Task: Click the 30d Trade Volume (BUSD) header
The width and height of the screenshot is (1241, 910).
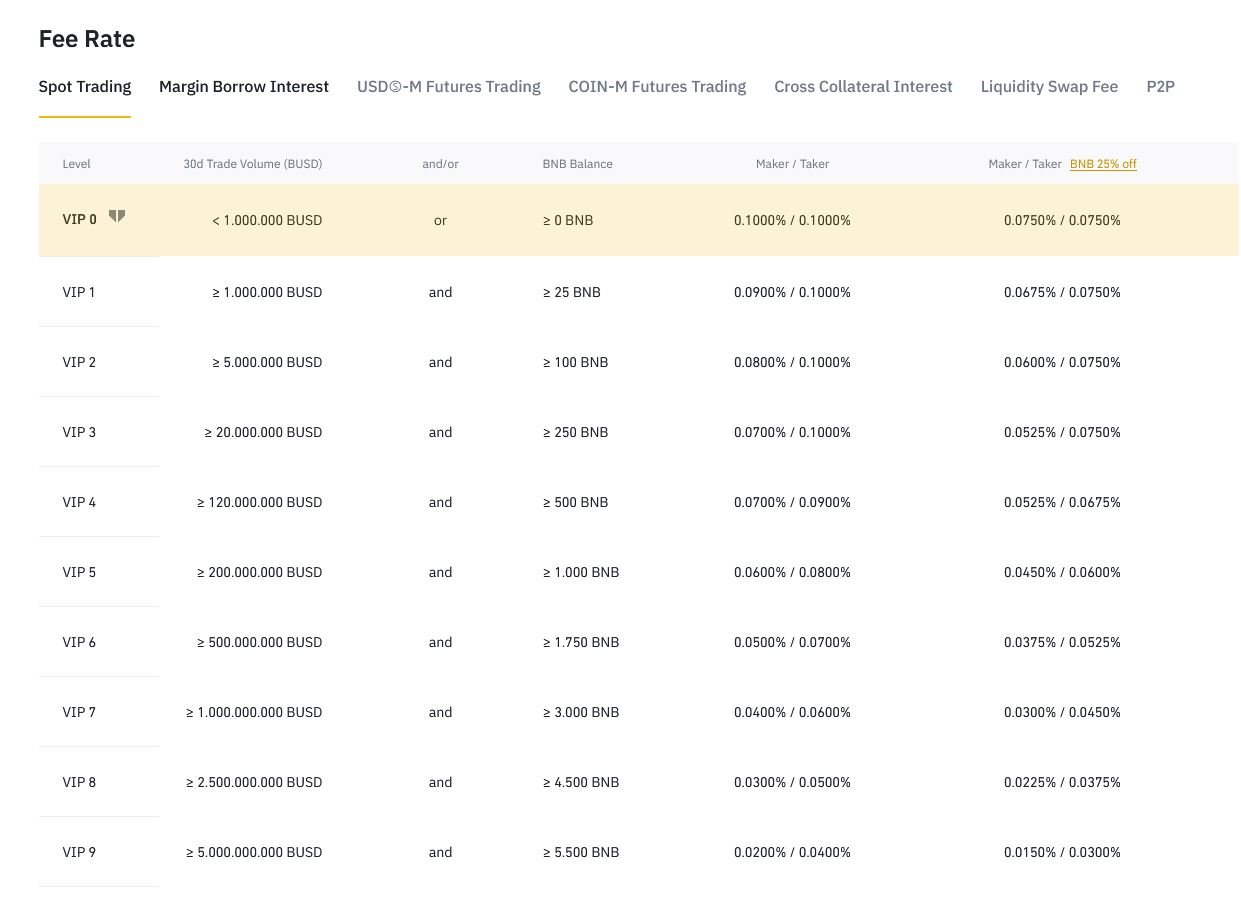Action: [x=253, y=164]
